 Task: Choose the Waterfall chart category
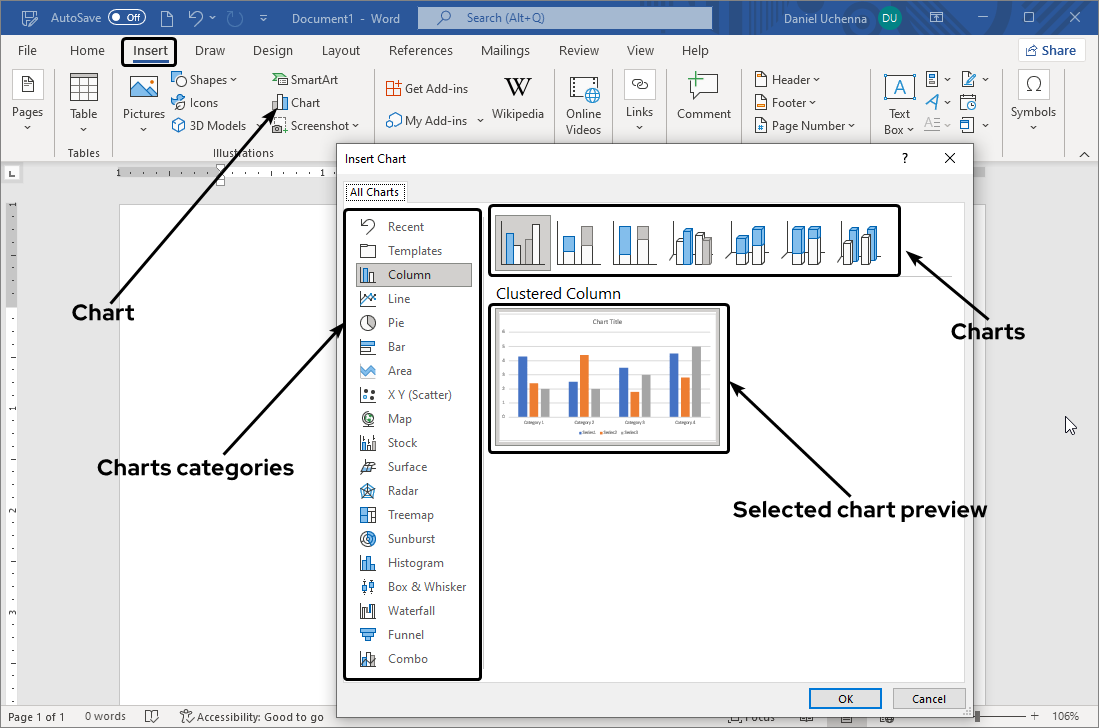(x=412, y=611)
